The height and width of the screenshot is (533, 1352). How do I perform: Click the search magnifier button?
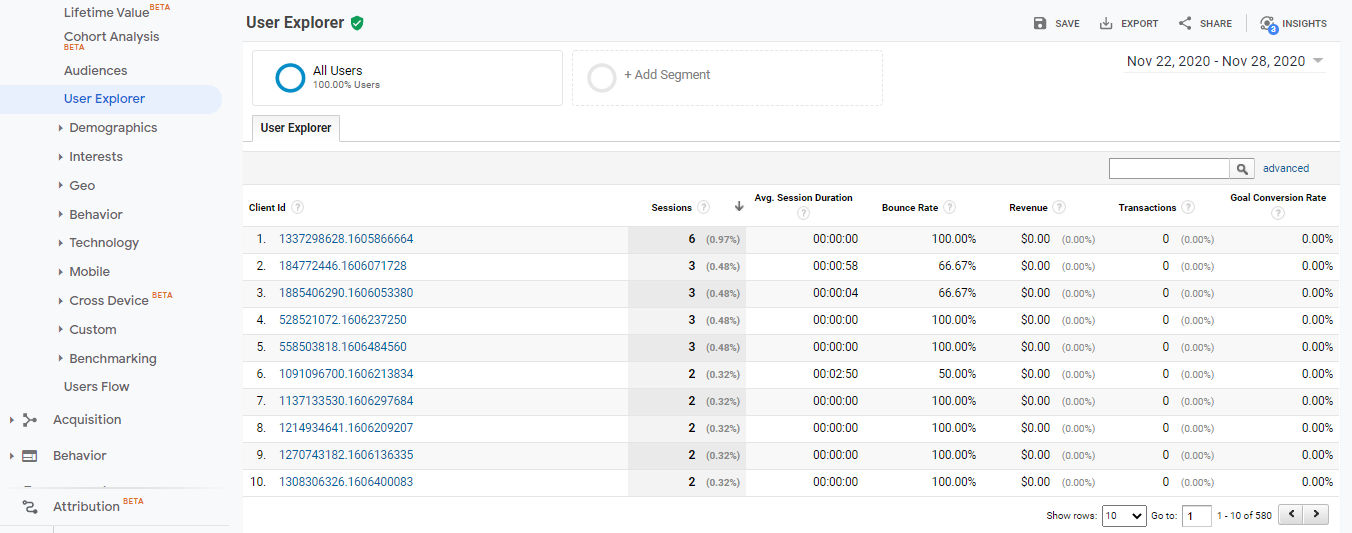tap(1242, 169)
